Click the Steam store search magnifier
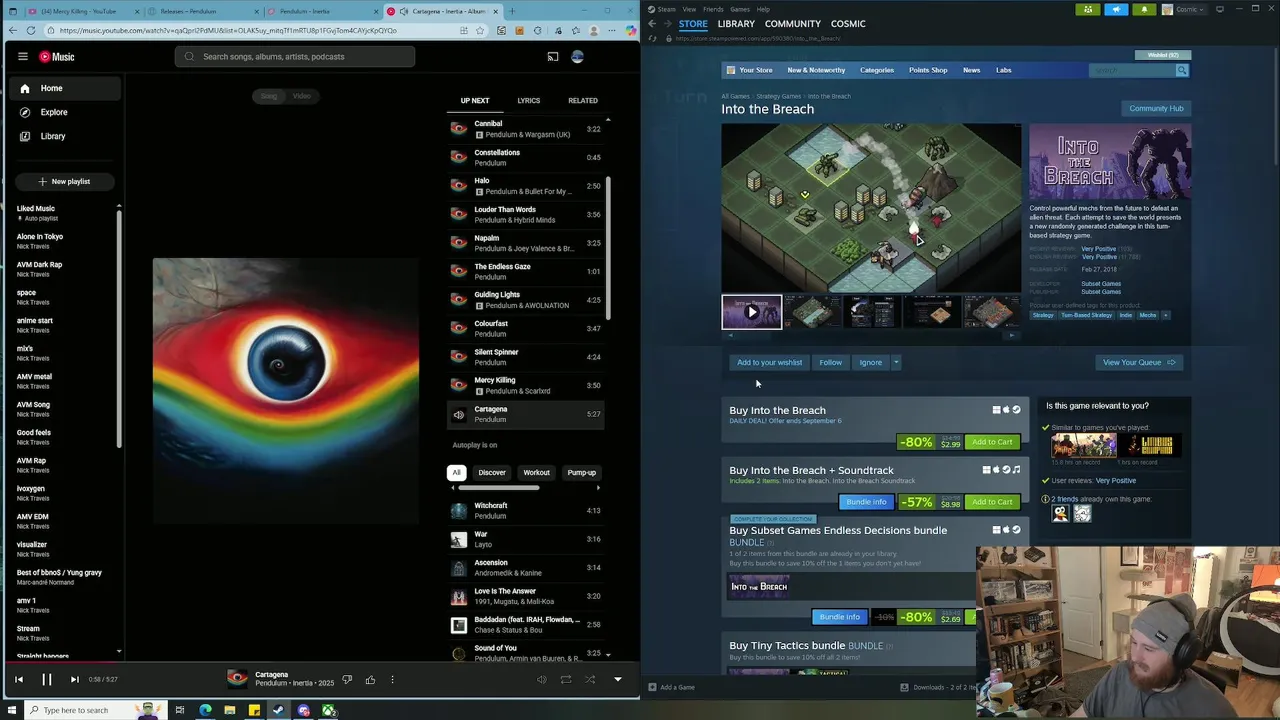The height and width of the screenshot is (720, 1280). click(x=1182, y=70)
